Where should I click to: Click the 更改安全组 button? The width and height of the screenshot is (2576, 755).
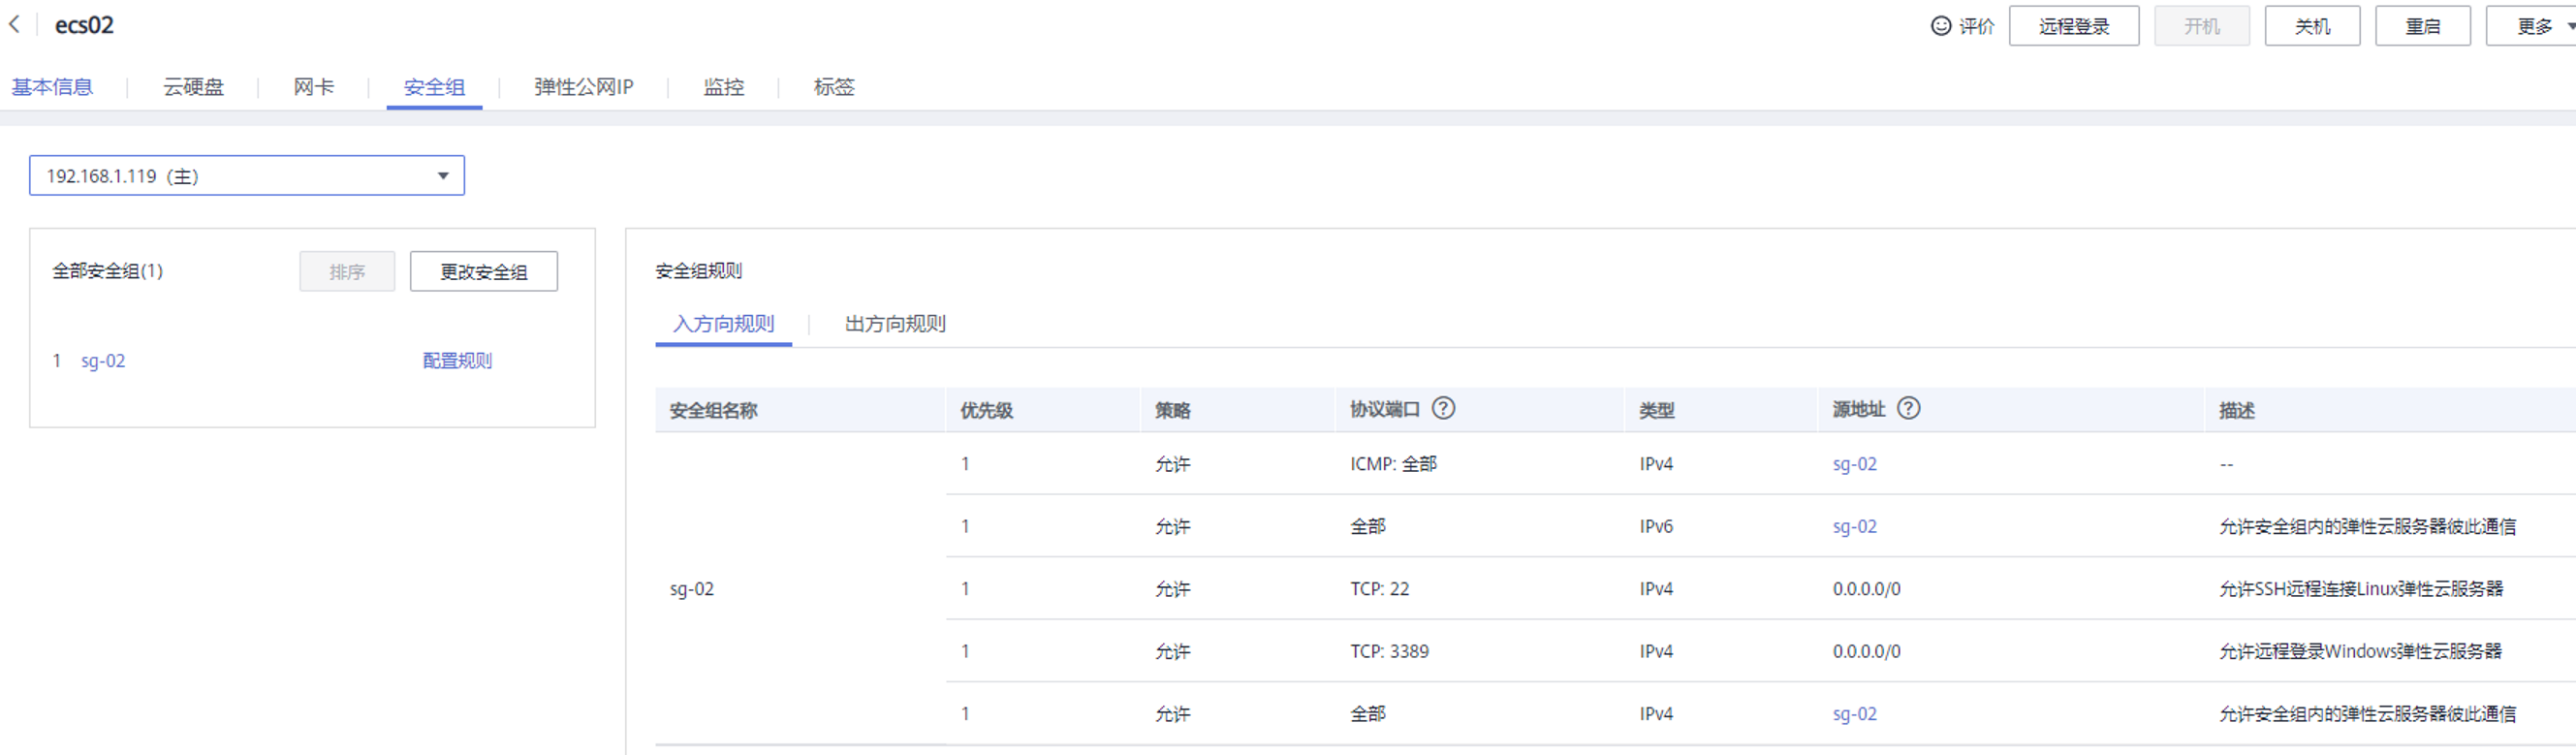pyautogui.click(x=483, y=271)
